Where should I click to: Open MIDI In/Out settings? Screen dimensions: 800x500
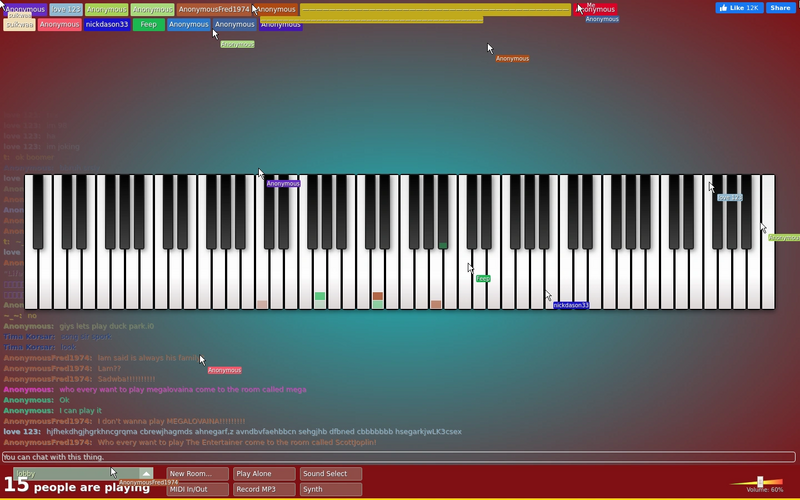(x=197, y=489)
